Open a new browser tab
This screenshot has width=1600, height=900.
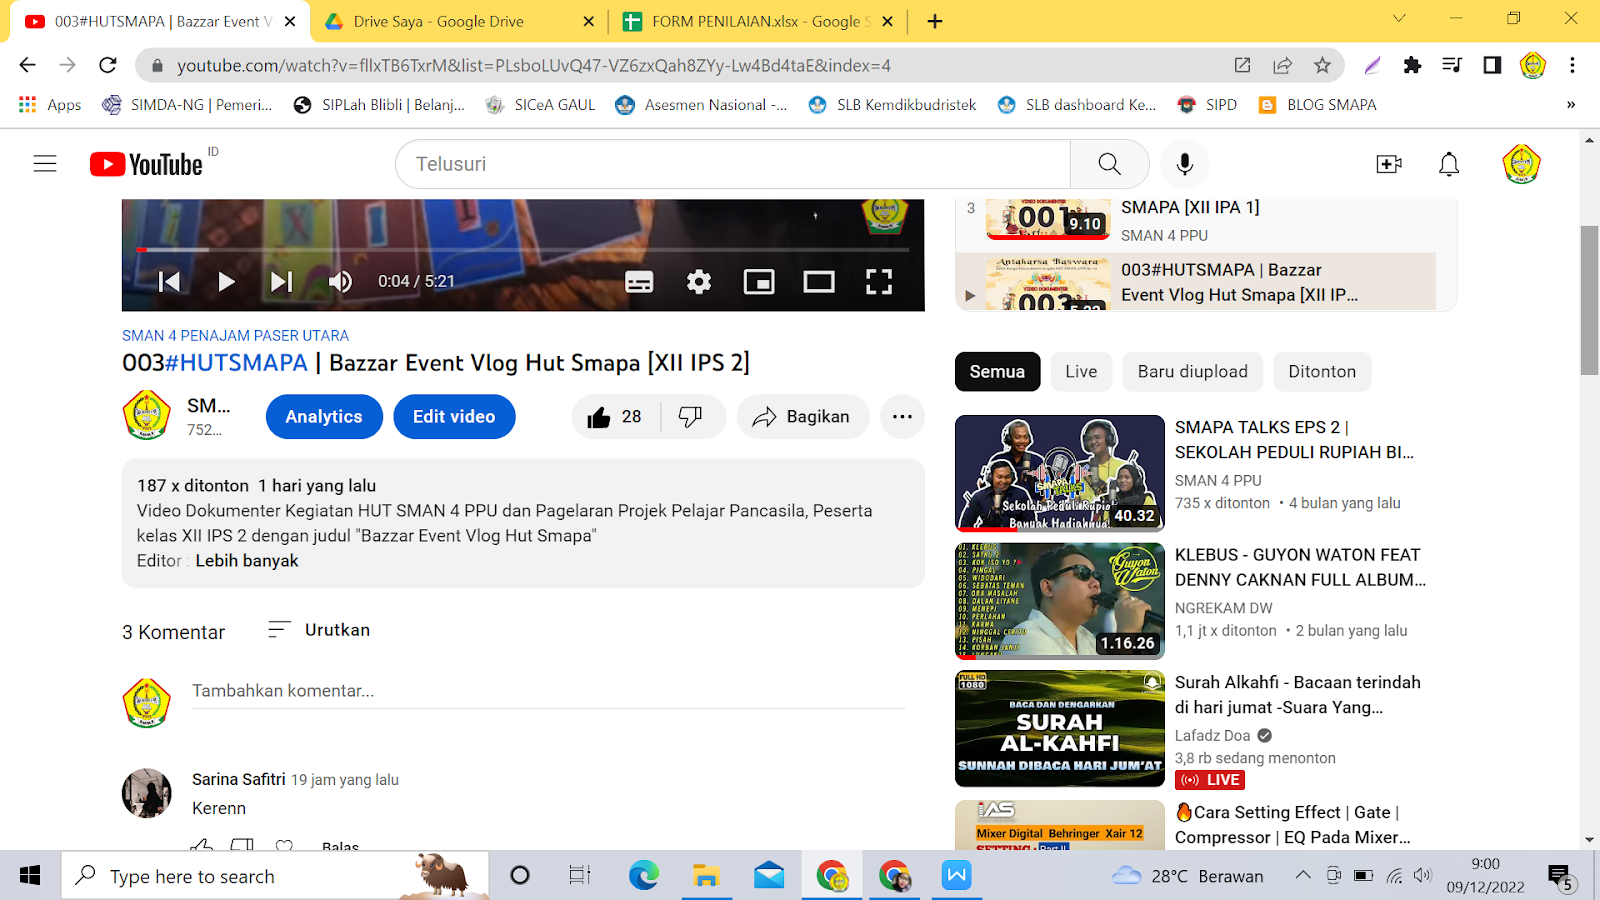[935, 21]
